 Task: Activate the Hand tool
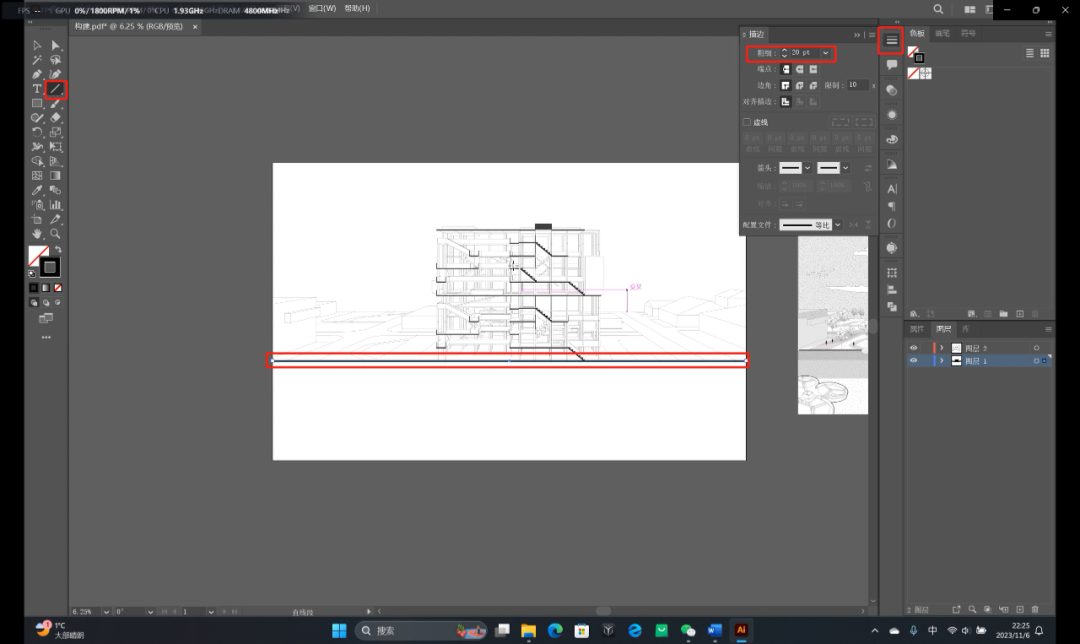(x=37, y=233)
